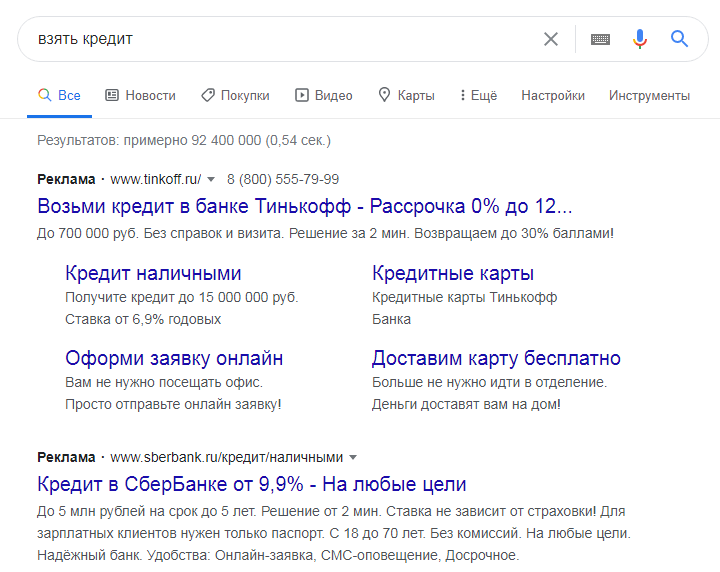Click the phone number 8 (800) 555-79-99
The width and height of the screenshot is (720, 572).
[283, 179]
